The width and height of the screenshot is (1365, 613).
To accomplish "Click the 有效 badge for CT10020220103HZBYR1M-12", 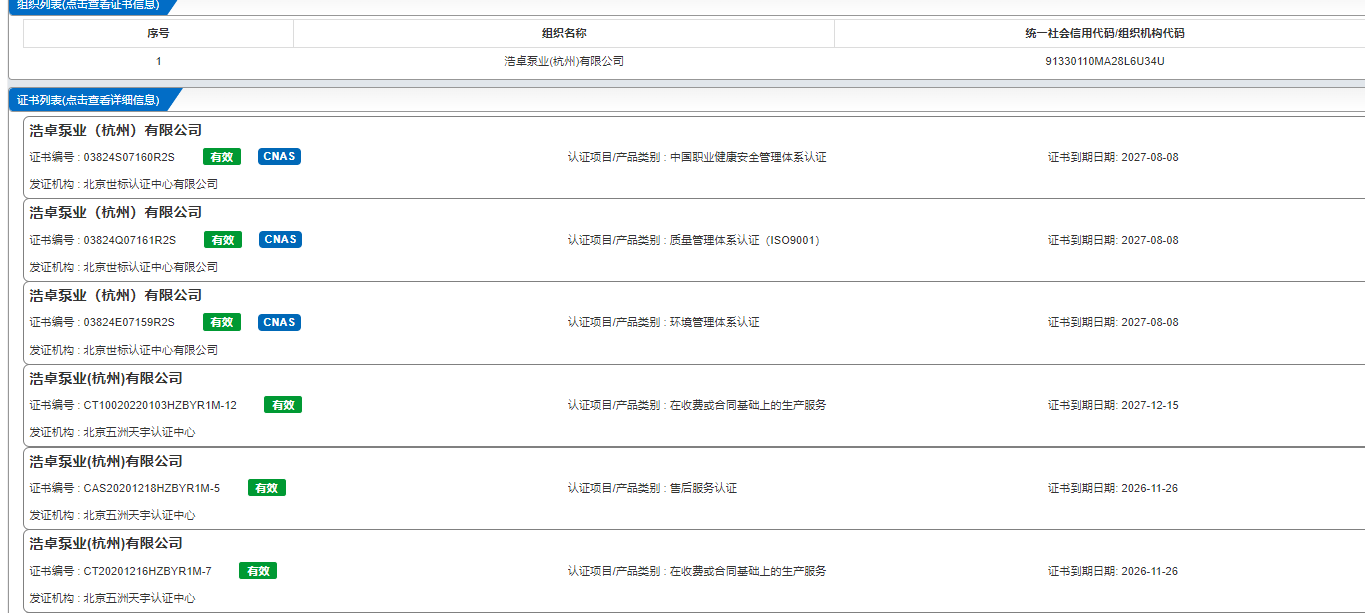I will coord(283,405).
